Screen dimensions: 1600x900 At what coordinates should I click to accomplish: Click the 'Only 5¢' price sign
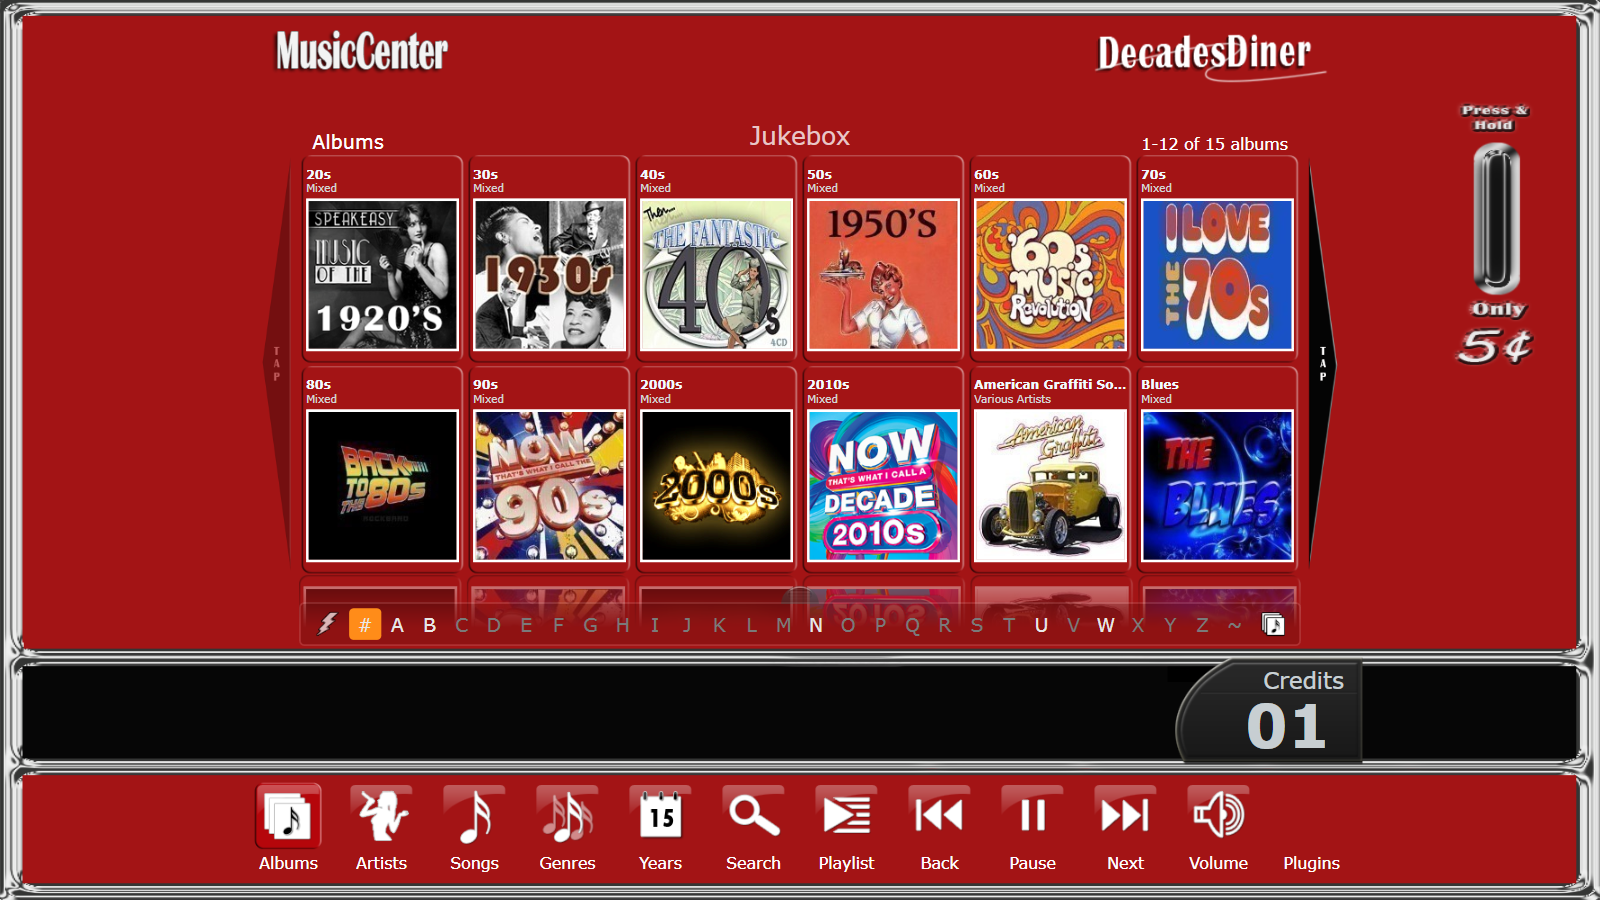pyautogui.click(x=1496, y=333)
